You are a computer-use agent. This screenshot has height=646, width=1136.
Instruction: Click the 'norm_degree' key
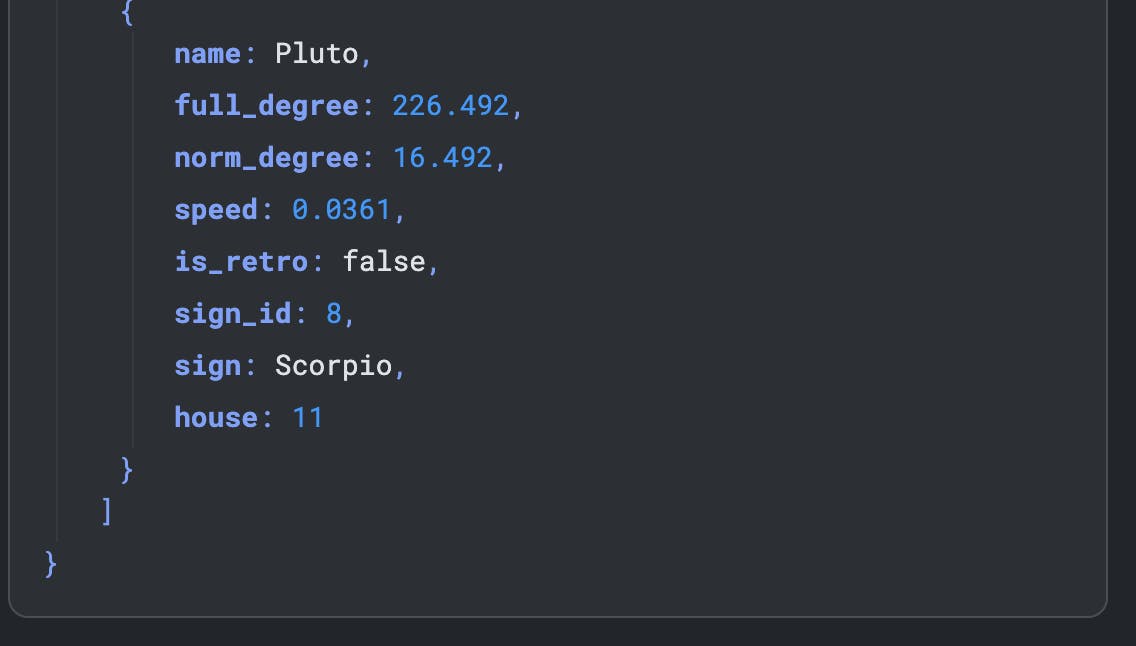[266, 157]
